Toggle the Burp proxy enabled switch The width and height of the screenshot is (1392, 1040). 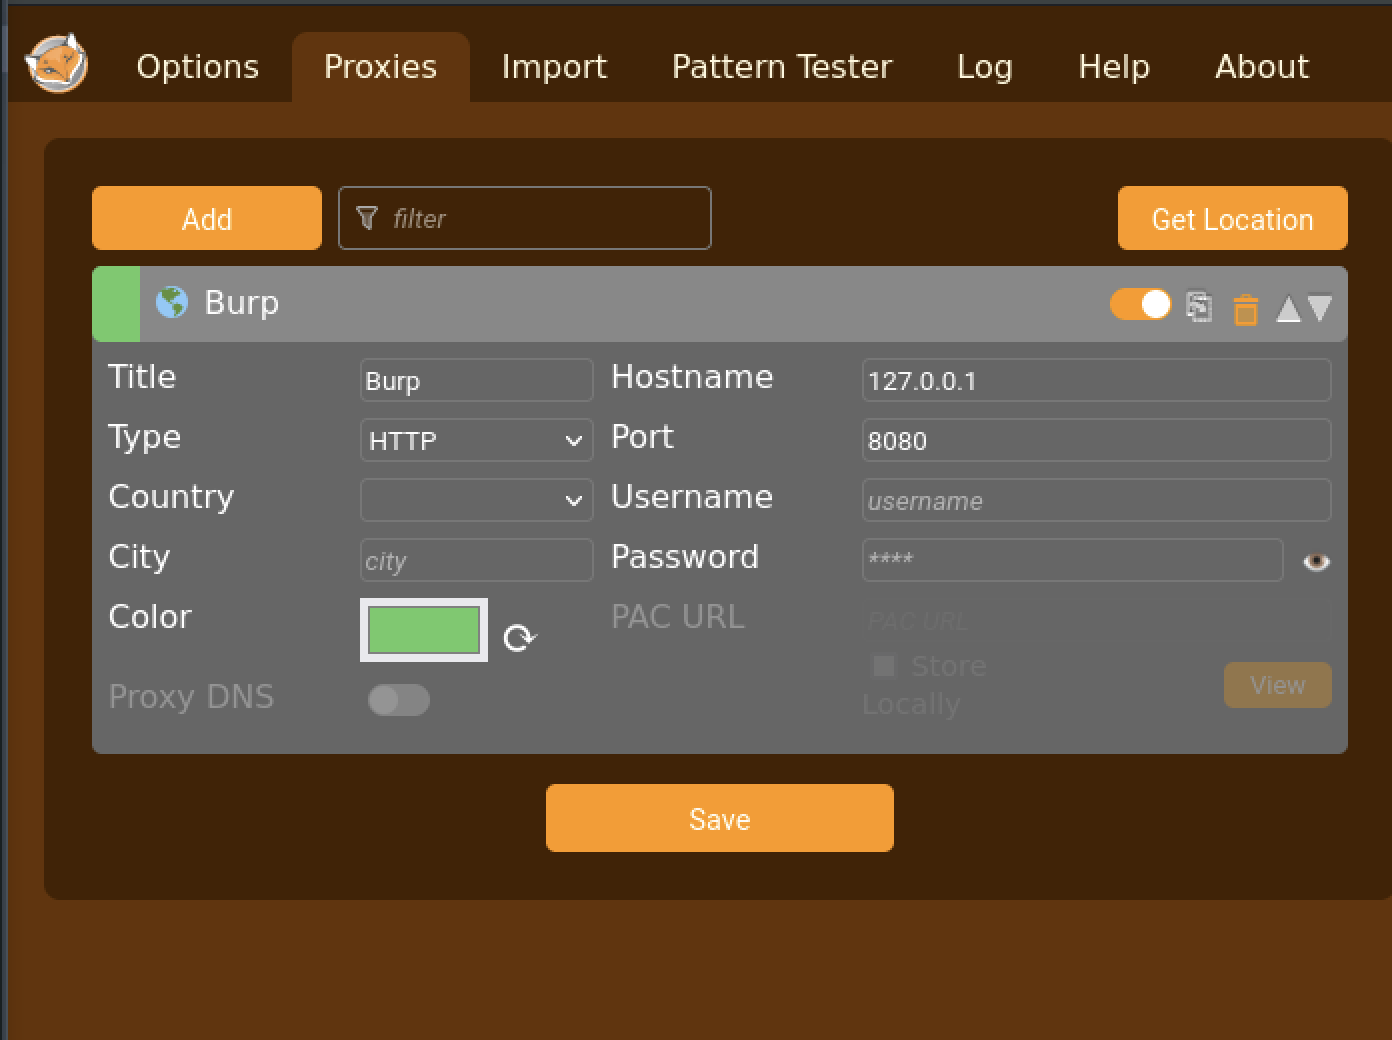[1140, 304]
